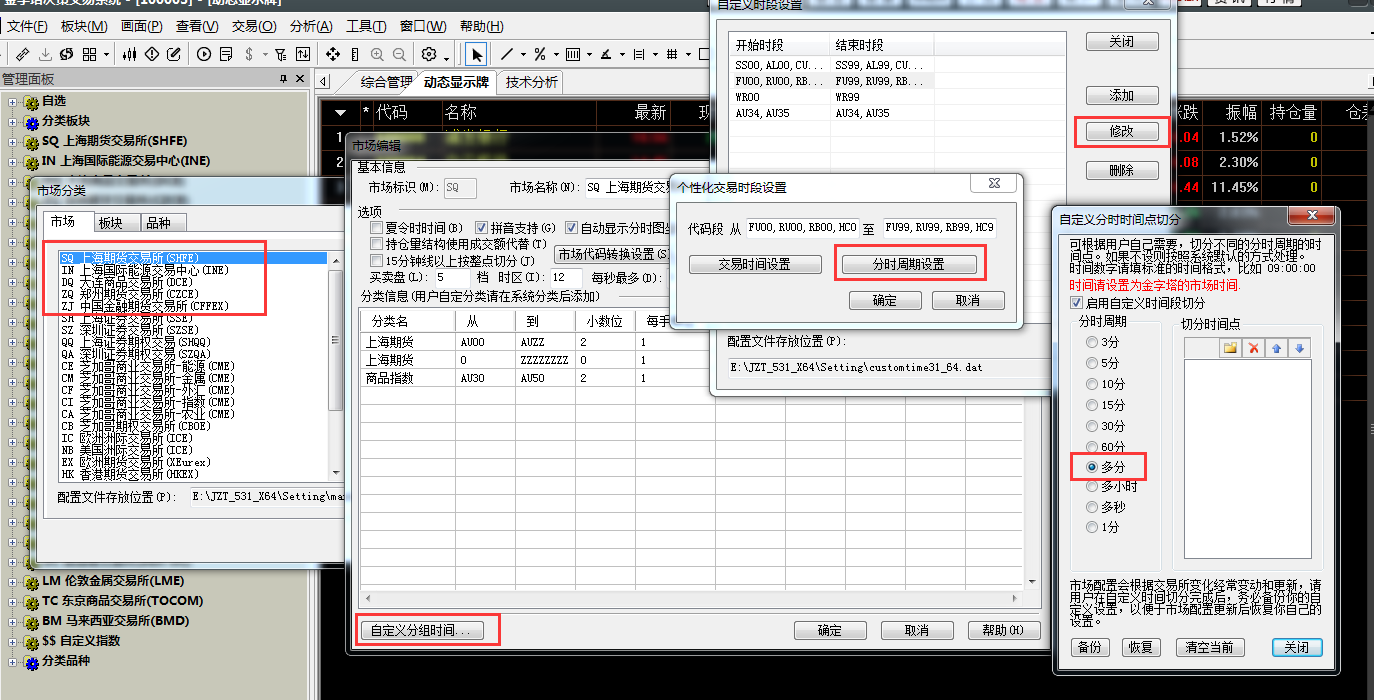The width and height of the screenshot is (1374, 700).
Task: Click the filter funnel toolbar icon
Action: tap(280, 55)
